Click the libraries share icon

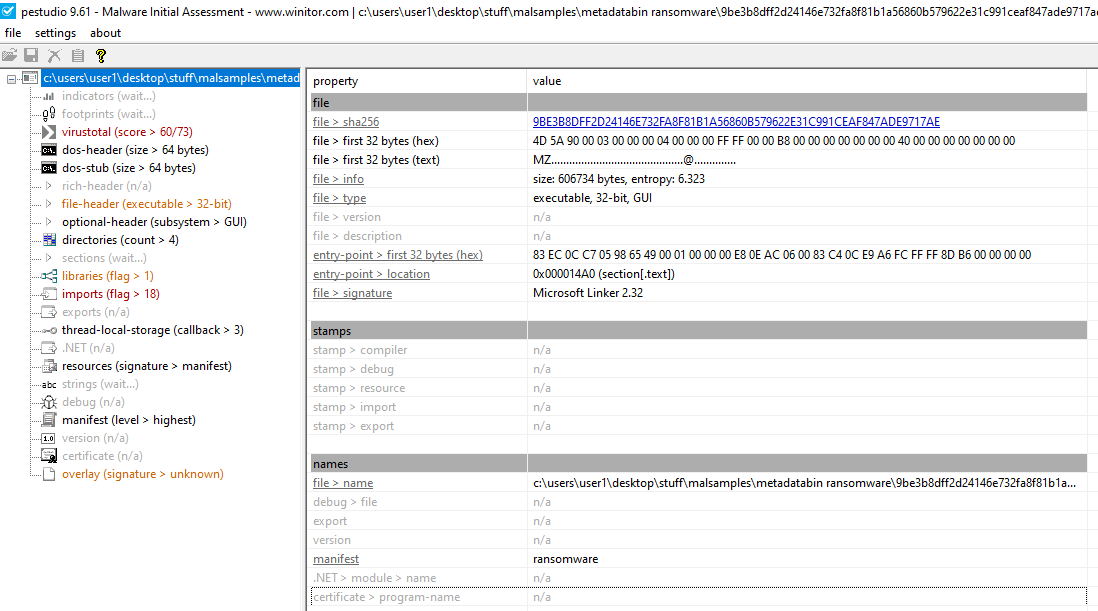click(49, 276)
